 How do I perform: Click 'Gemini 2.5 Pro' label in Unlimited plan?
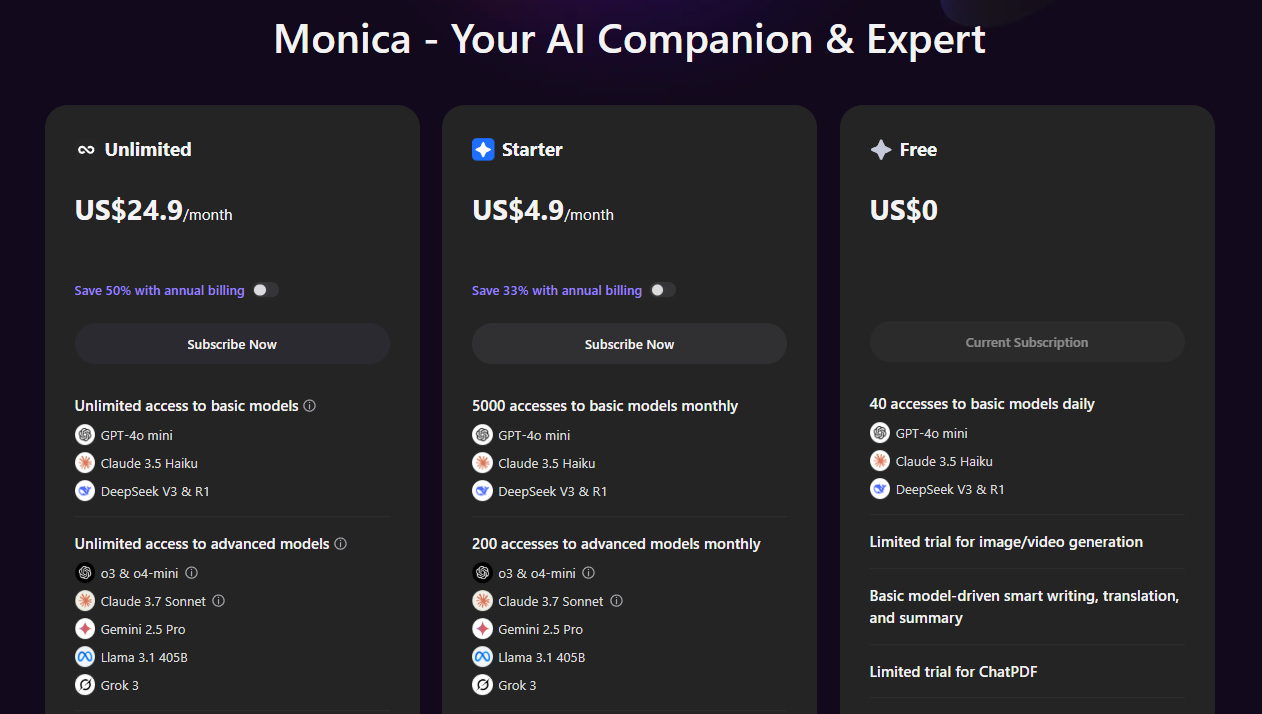click(x=143, y=629)
